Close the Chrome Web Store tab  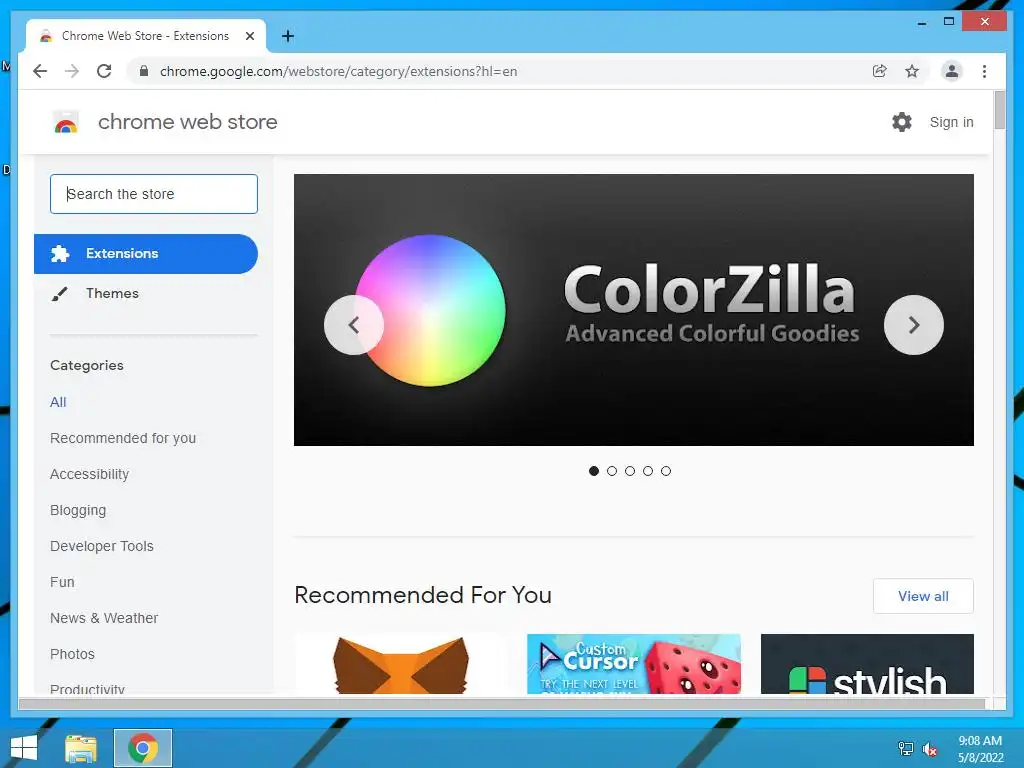(x=249, y=36)
